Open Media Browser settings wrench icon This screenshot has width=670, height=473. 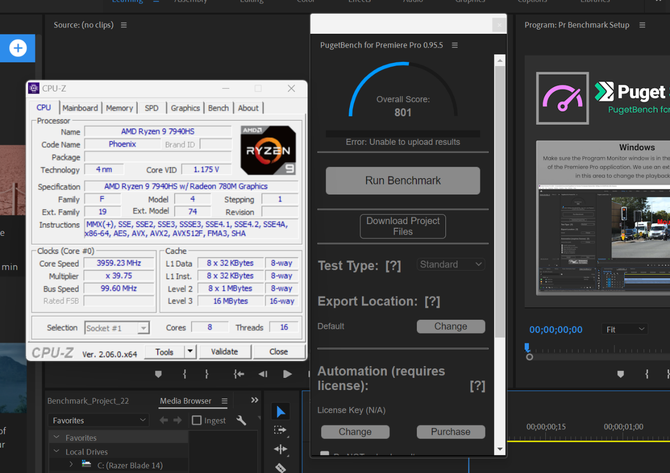[x=241, y=420]
